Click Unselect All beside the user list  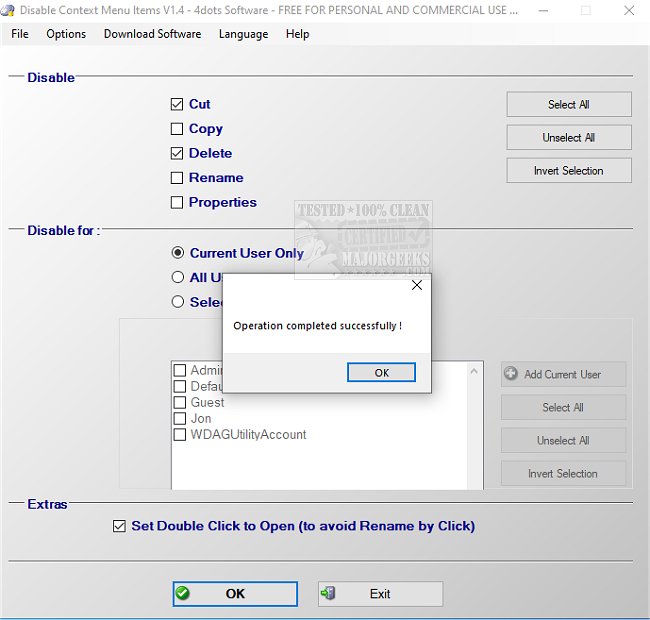click(x=563, y=440)
